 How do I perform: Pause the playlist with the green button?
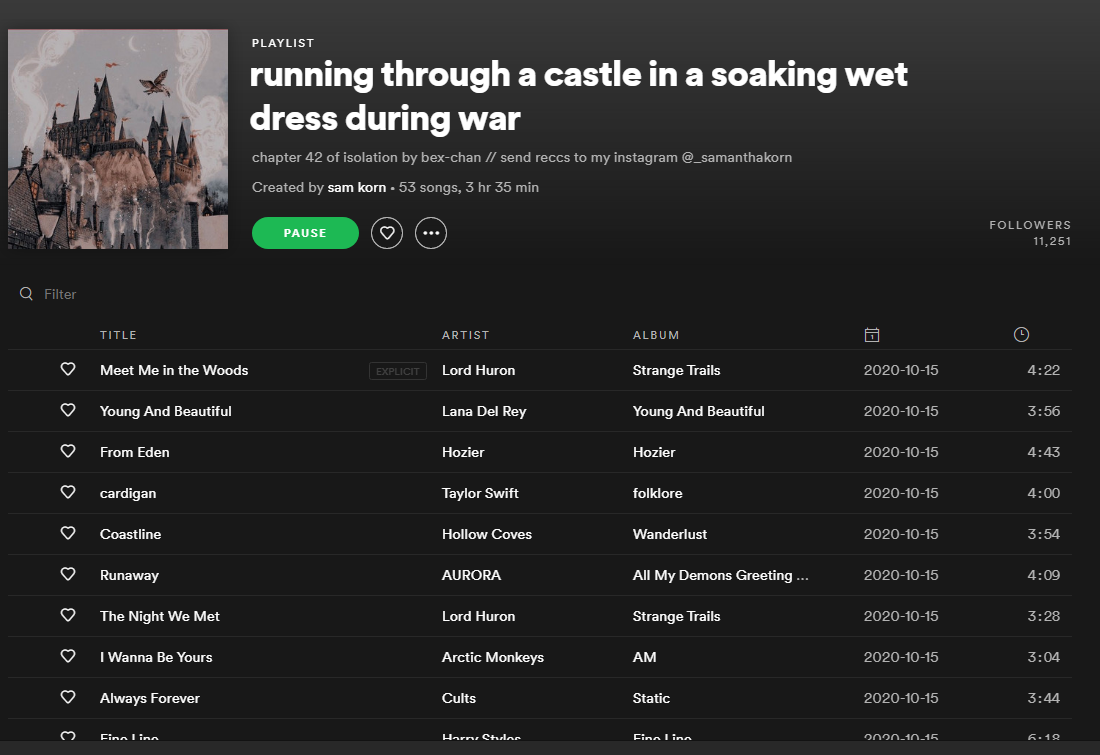click(x=305, y=233)
